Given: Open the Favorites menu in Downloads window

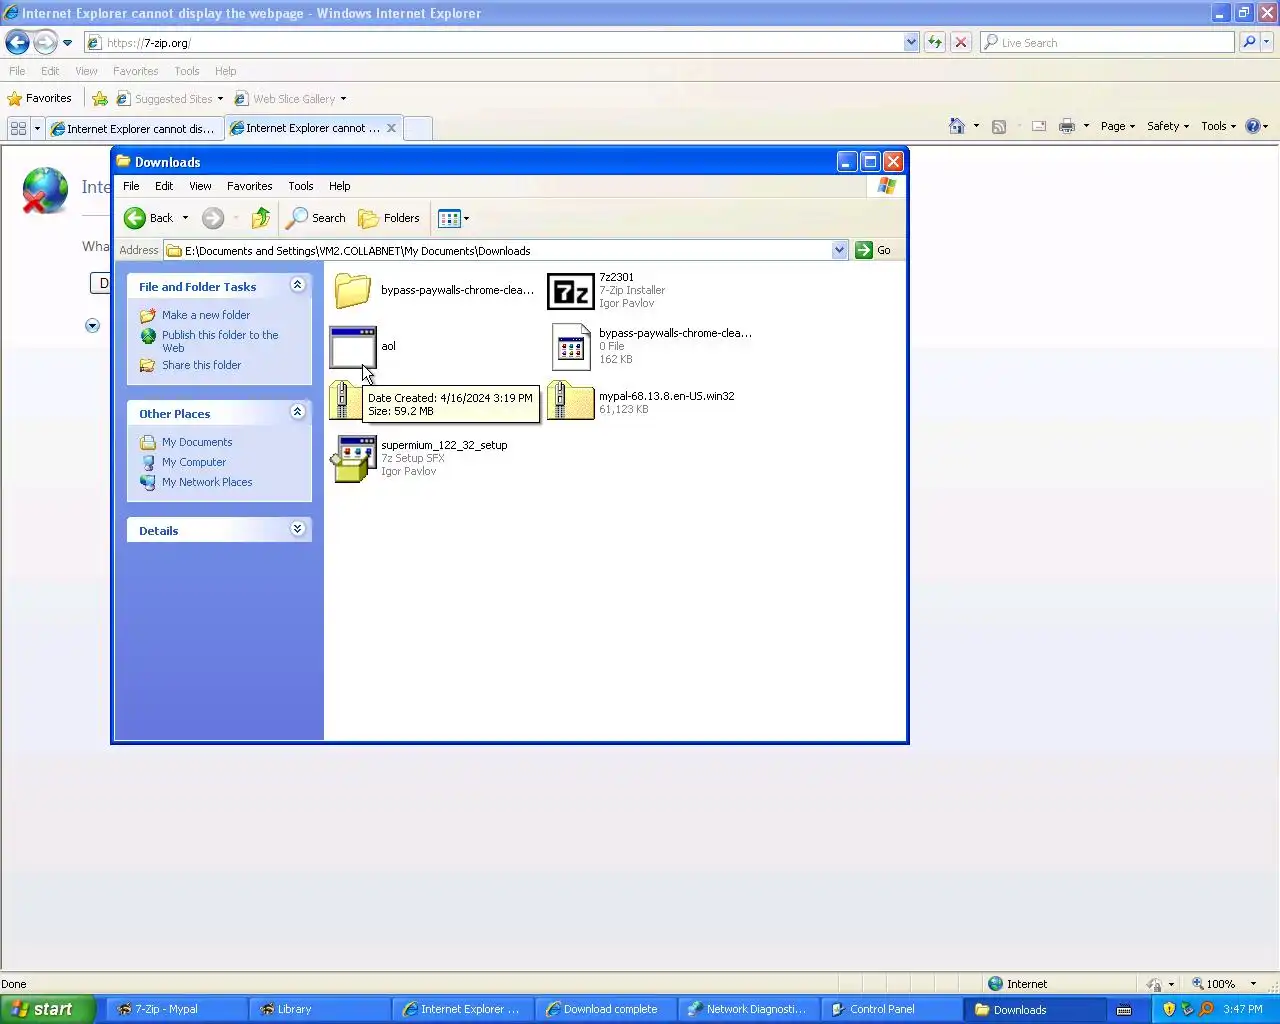Looking at the screenshot, I should 249,186.
